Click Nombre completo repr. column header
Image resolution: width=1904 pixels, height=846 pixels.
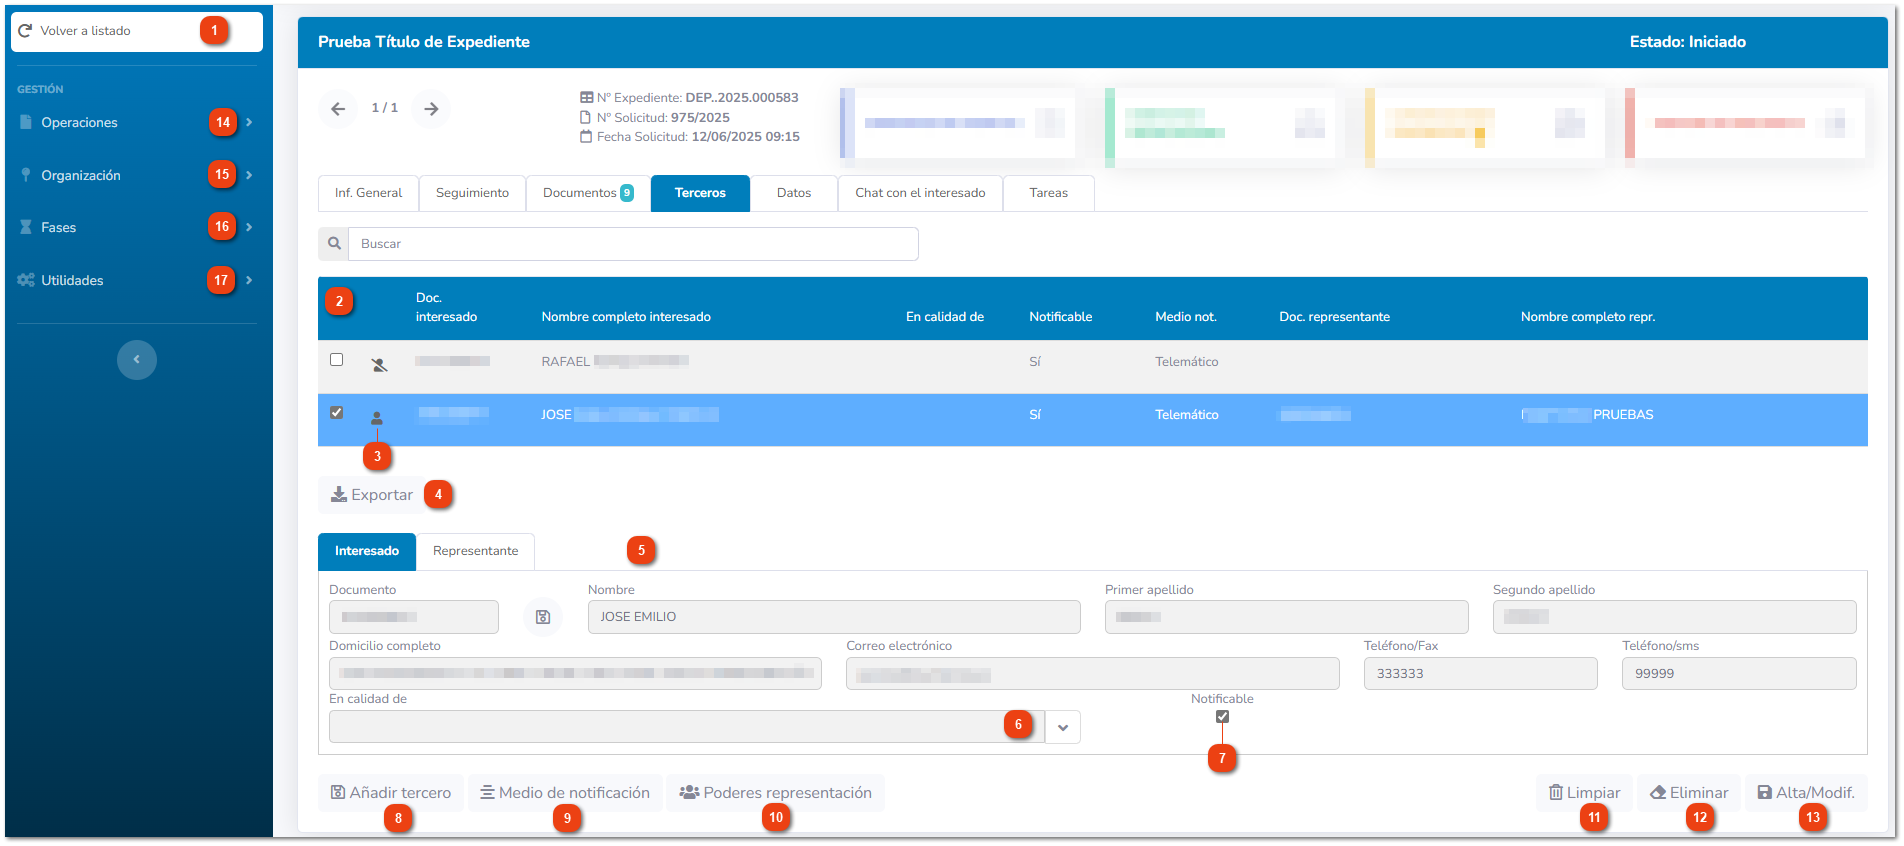coord(1588,317)
